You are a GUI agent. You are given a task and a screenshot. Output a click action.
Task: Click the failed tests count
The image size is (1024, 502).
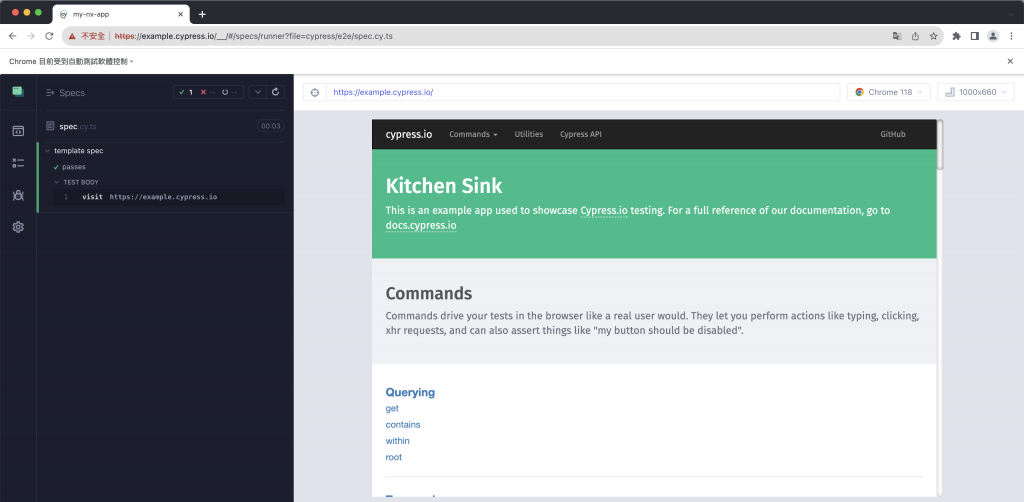(x=208, y=93)
